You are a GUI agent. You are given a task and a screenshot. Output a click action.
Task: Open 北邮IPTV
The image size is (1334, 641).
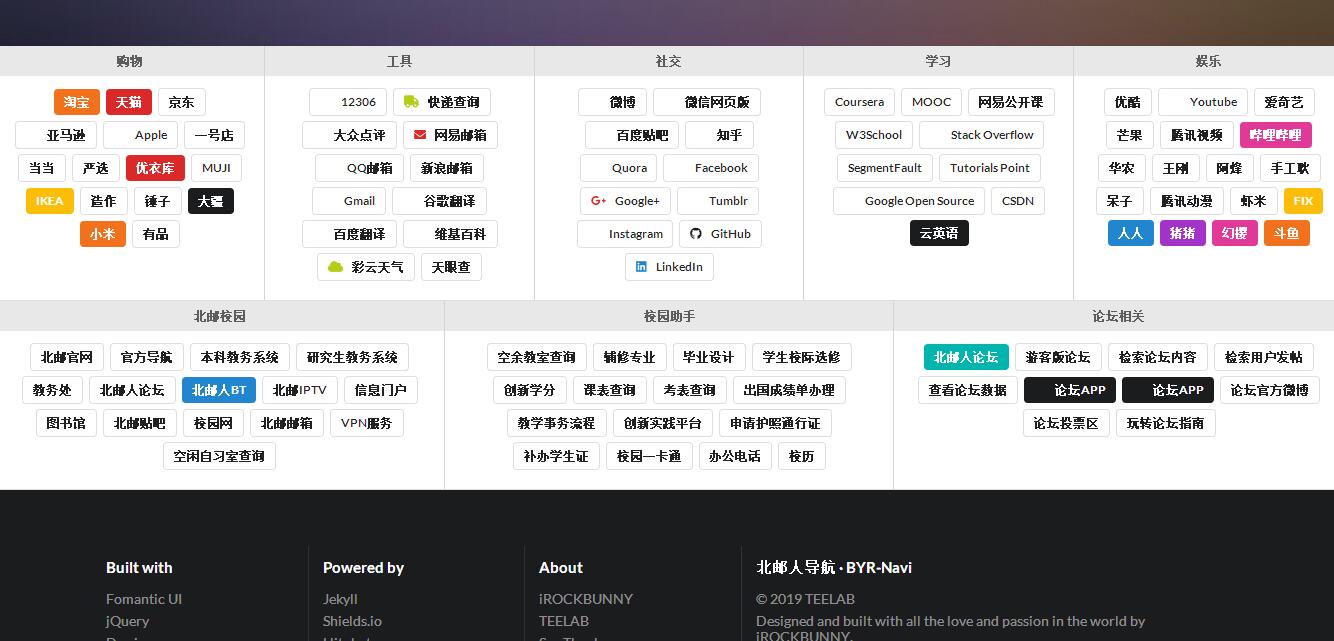pyautogui.click(x=300, y=390)
